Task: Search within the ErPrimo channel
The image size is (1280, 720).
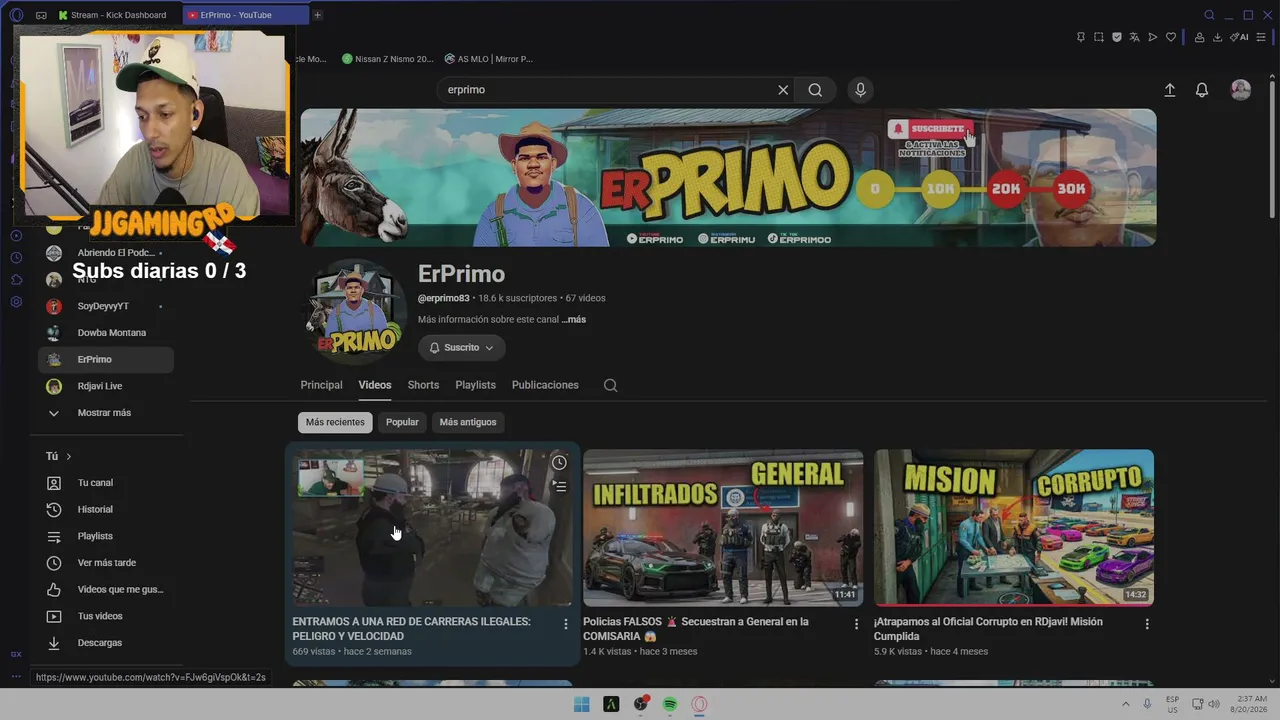Action: (x=611, y=385)
